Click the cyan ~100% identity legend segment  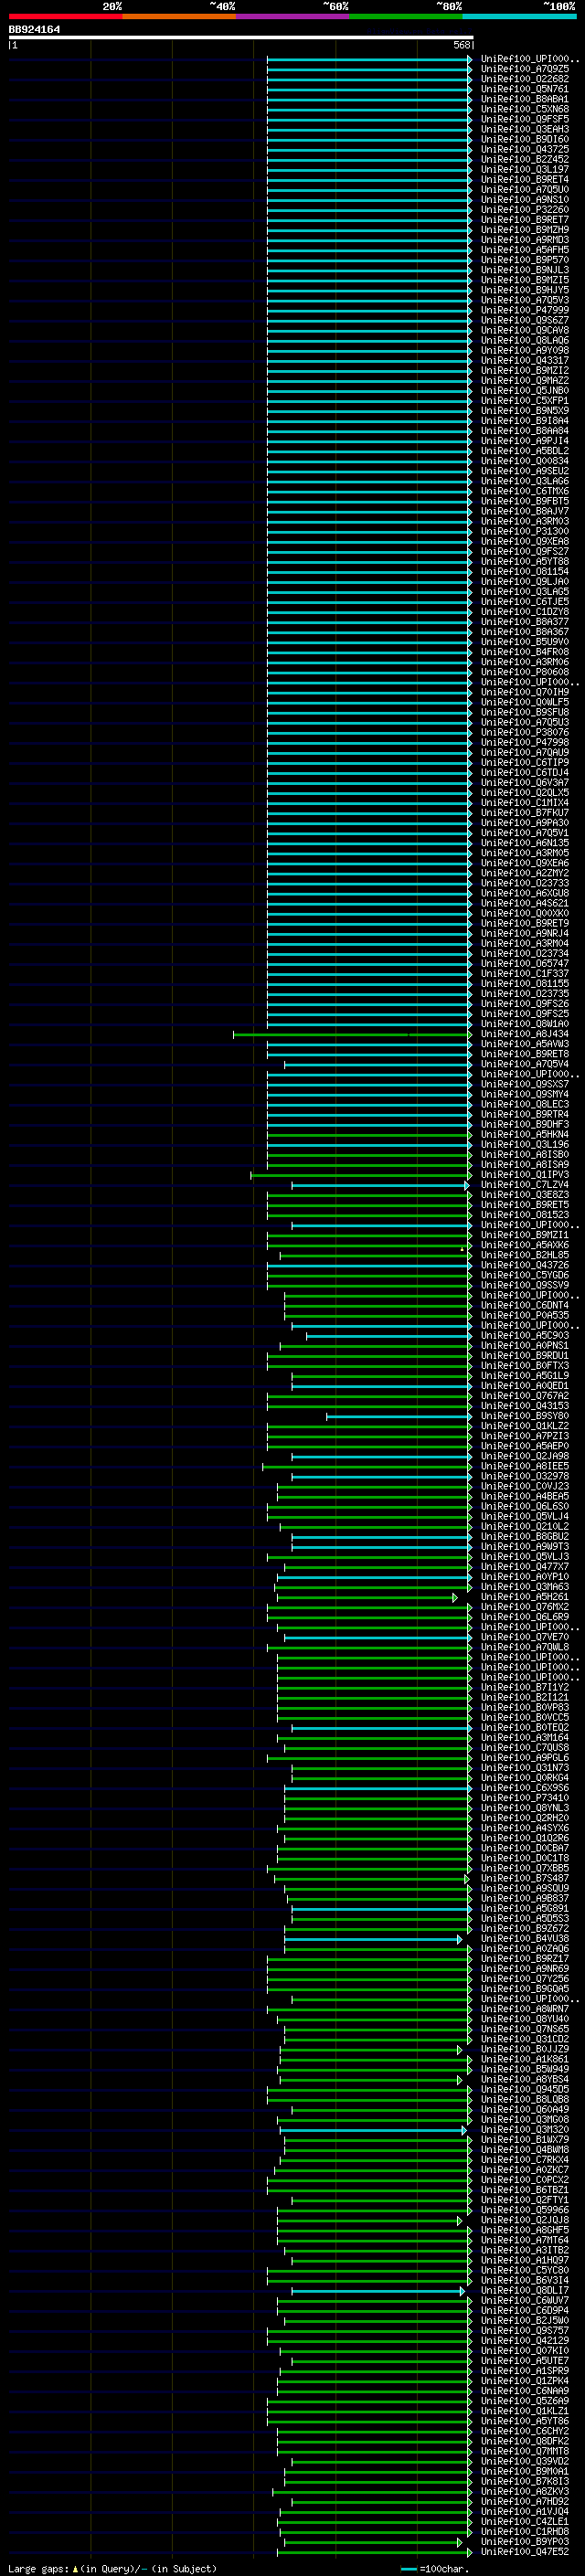click(x=519, y=17)
